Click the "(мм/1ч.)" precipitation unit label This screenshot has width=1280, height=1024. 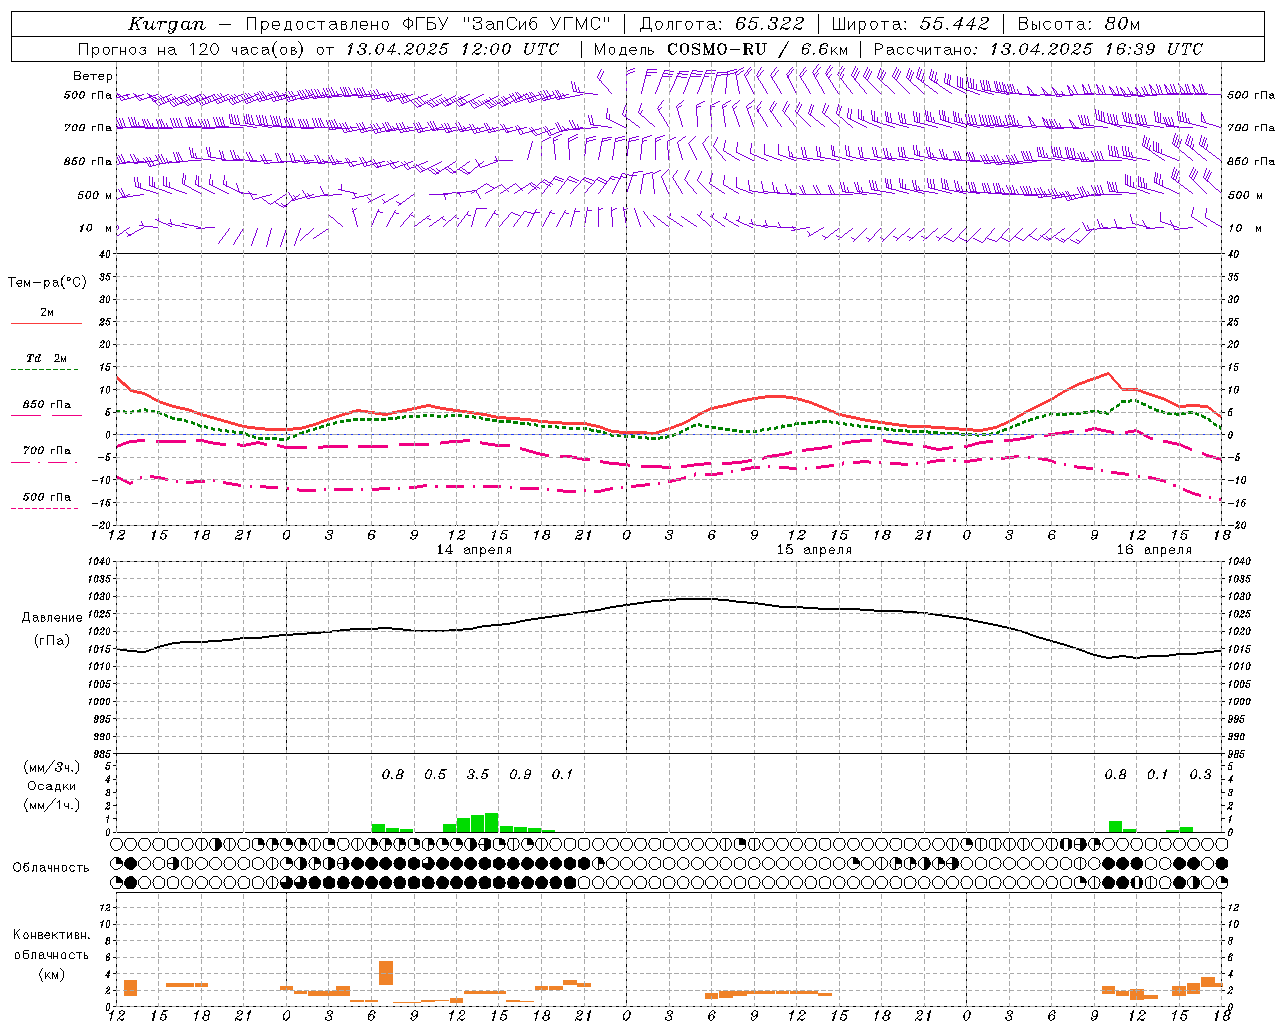52,805
